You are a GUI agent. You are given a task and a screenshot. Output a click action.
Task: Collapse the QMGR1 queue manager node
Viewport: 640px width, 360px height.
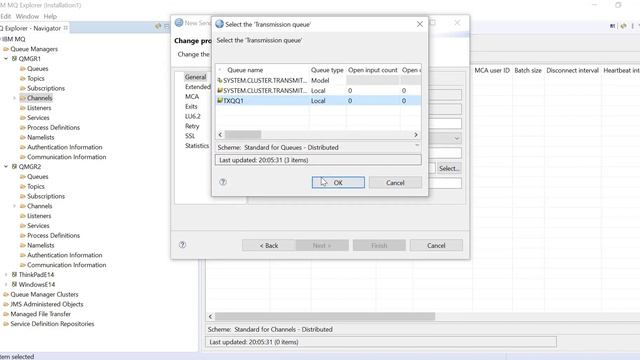pyautogui.click(x=6, y=59)
